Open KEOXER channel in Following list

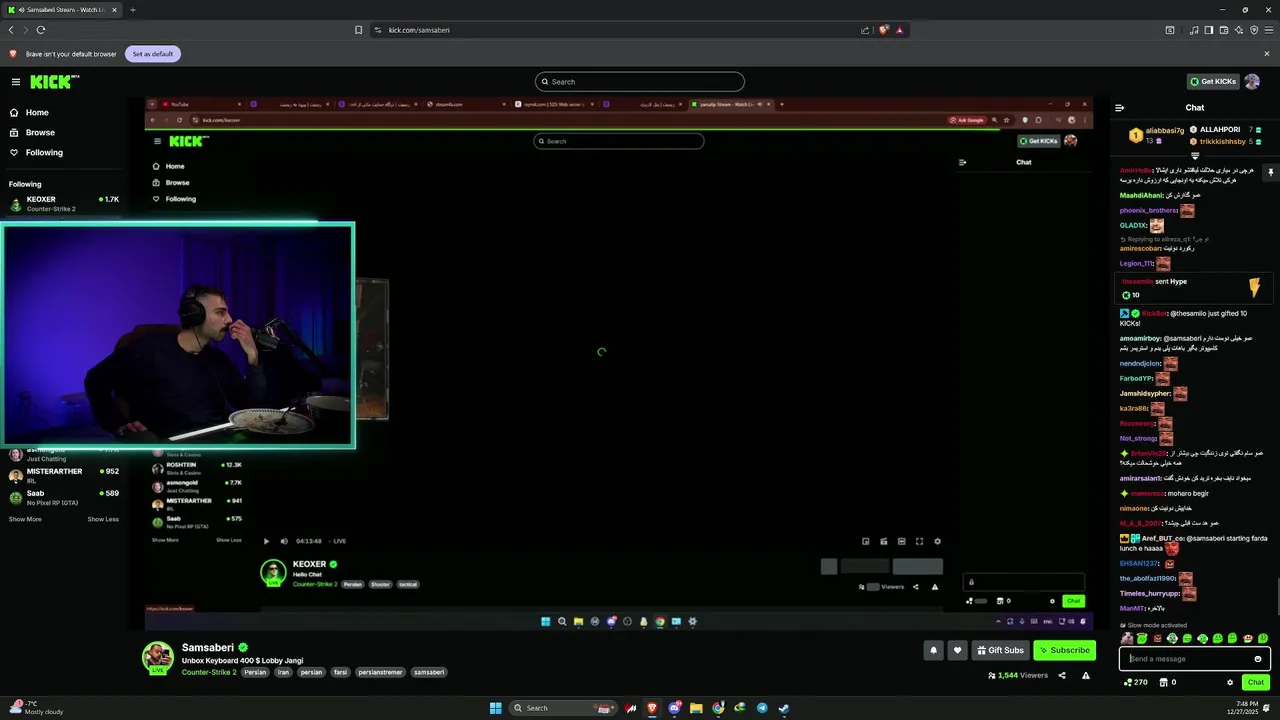[64, 203]
